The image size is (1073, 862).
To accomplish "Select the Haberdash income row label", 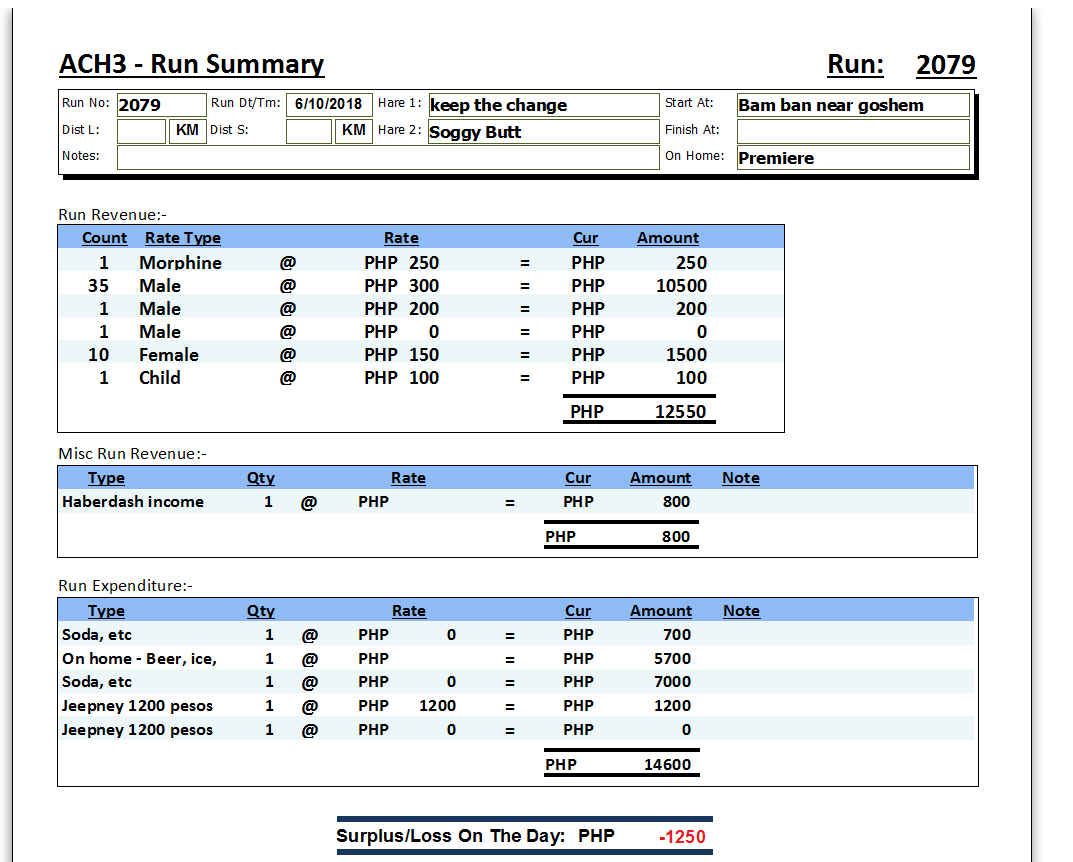I will coord(133,502).
